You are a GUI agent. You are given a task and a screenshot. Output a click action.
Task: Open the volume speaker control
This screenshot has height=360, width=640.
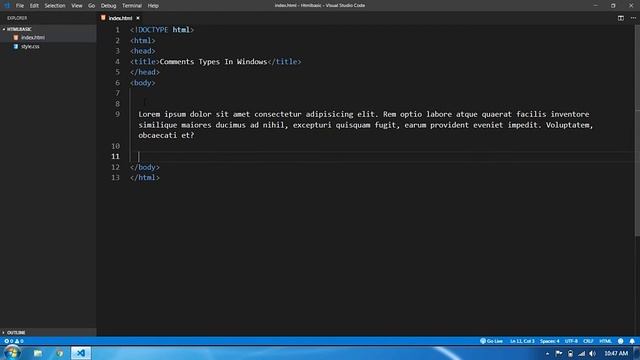pyautogui.click(x=593, y=353)
